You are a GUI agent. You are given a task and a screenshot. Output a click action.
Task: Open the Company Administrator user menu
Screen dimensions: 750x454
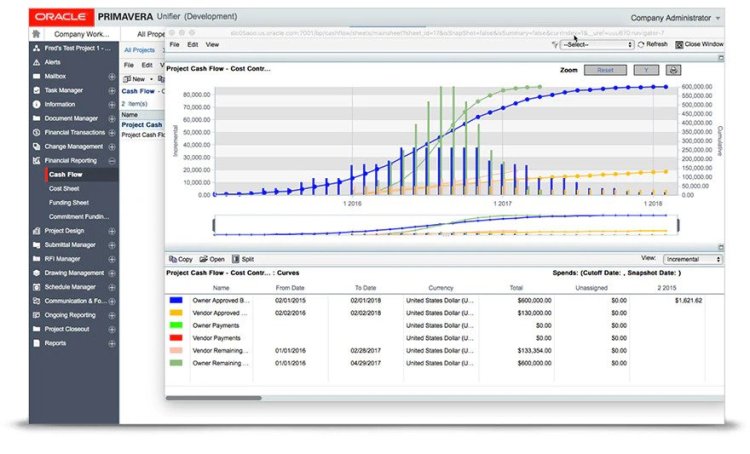675,18
